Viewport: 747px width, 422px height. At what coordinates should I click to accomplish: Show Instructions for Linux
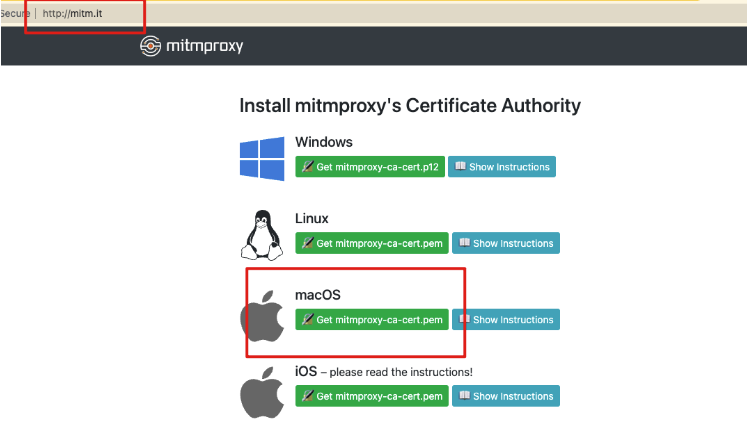(506, 243)
